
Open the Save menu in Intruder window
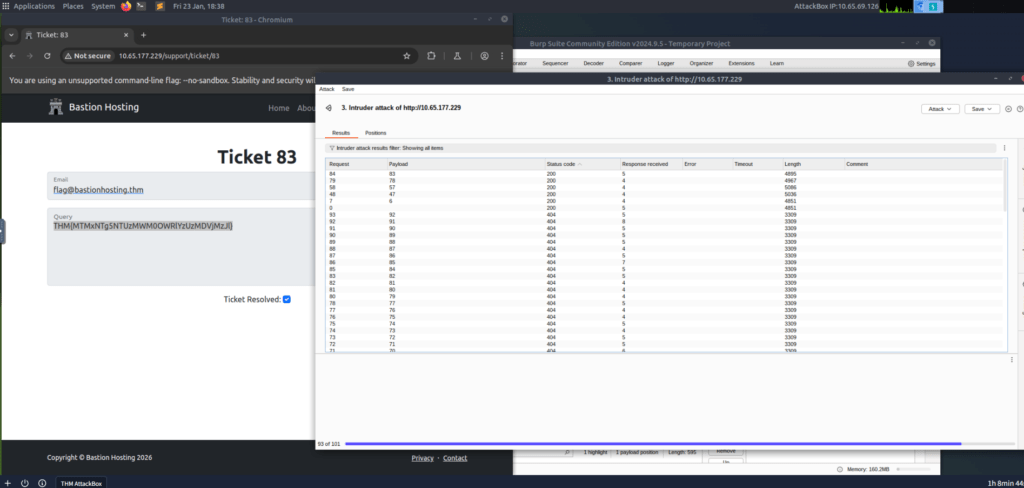[x=348, y=89]
